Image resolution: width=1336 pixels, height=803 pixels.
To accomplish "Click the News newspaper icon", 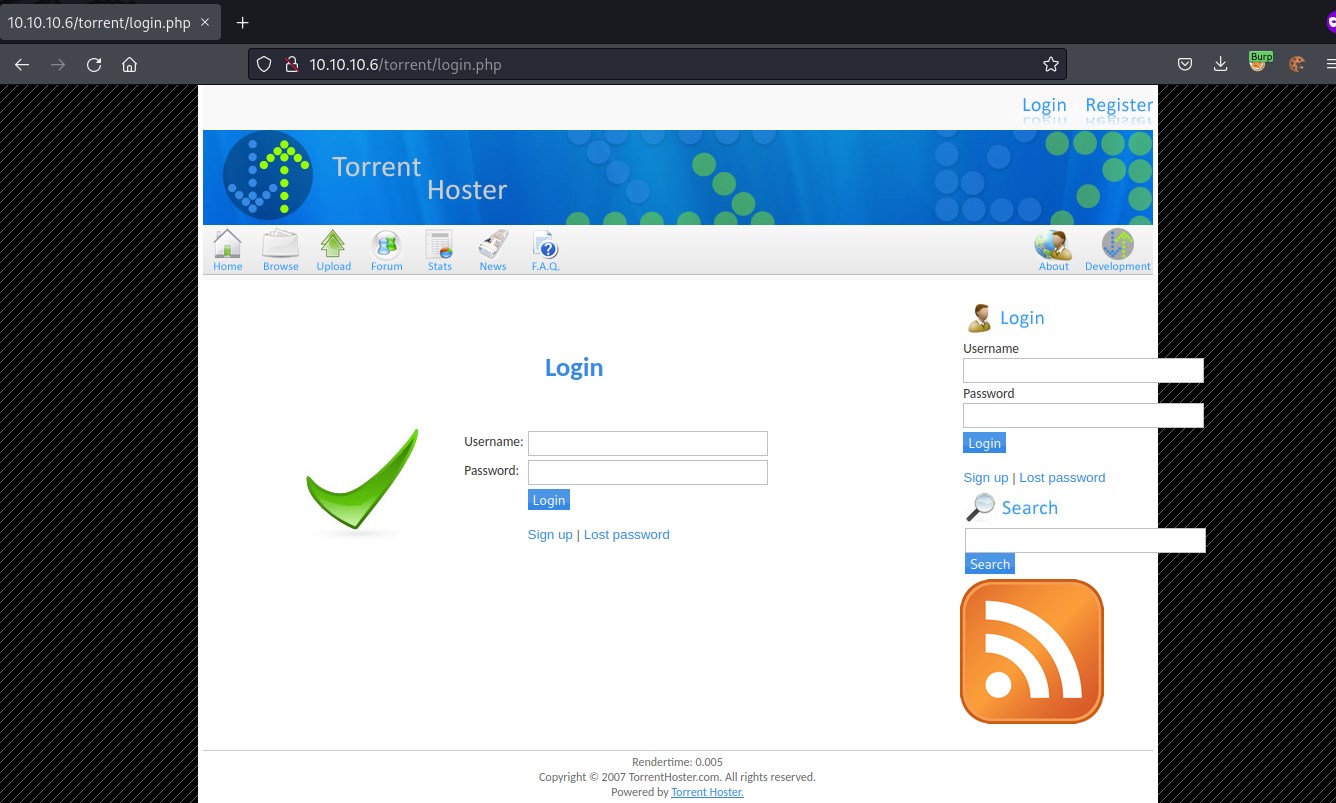I will click(492, 245).
